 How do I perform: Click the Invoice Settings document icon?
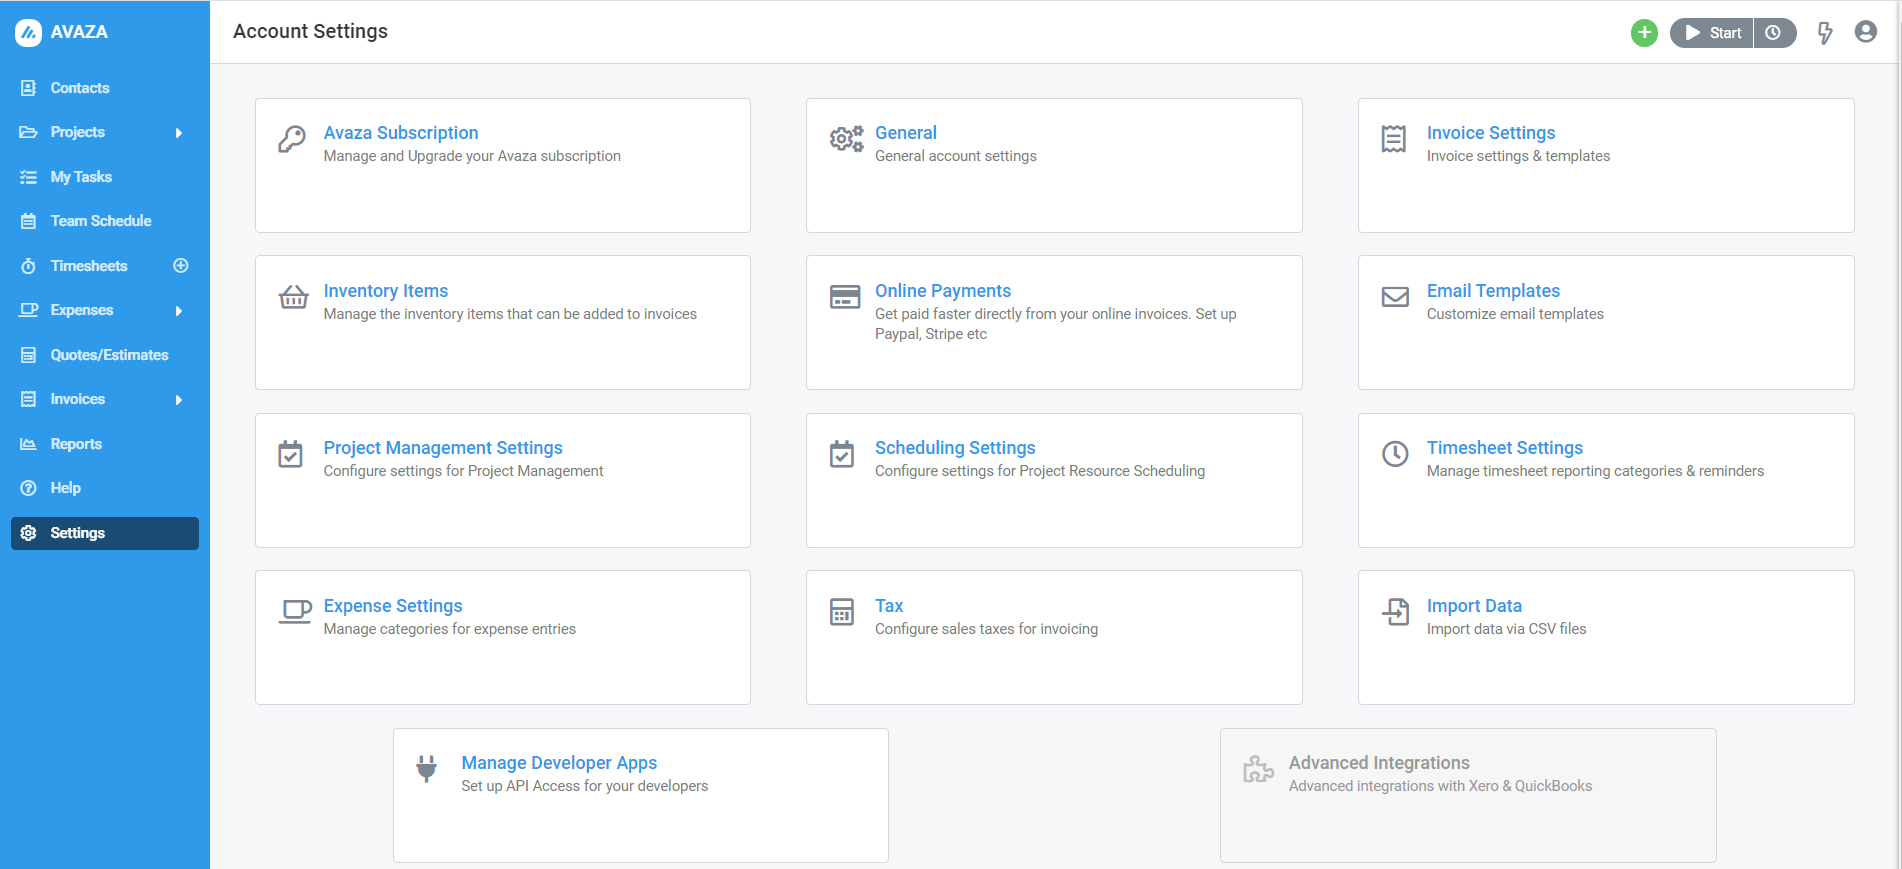pyautogui.click(x=1394, y=139)
